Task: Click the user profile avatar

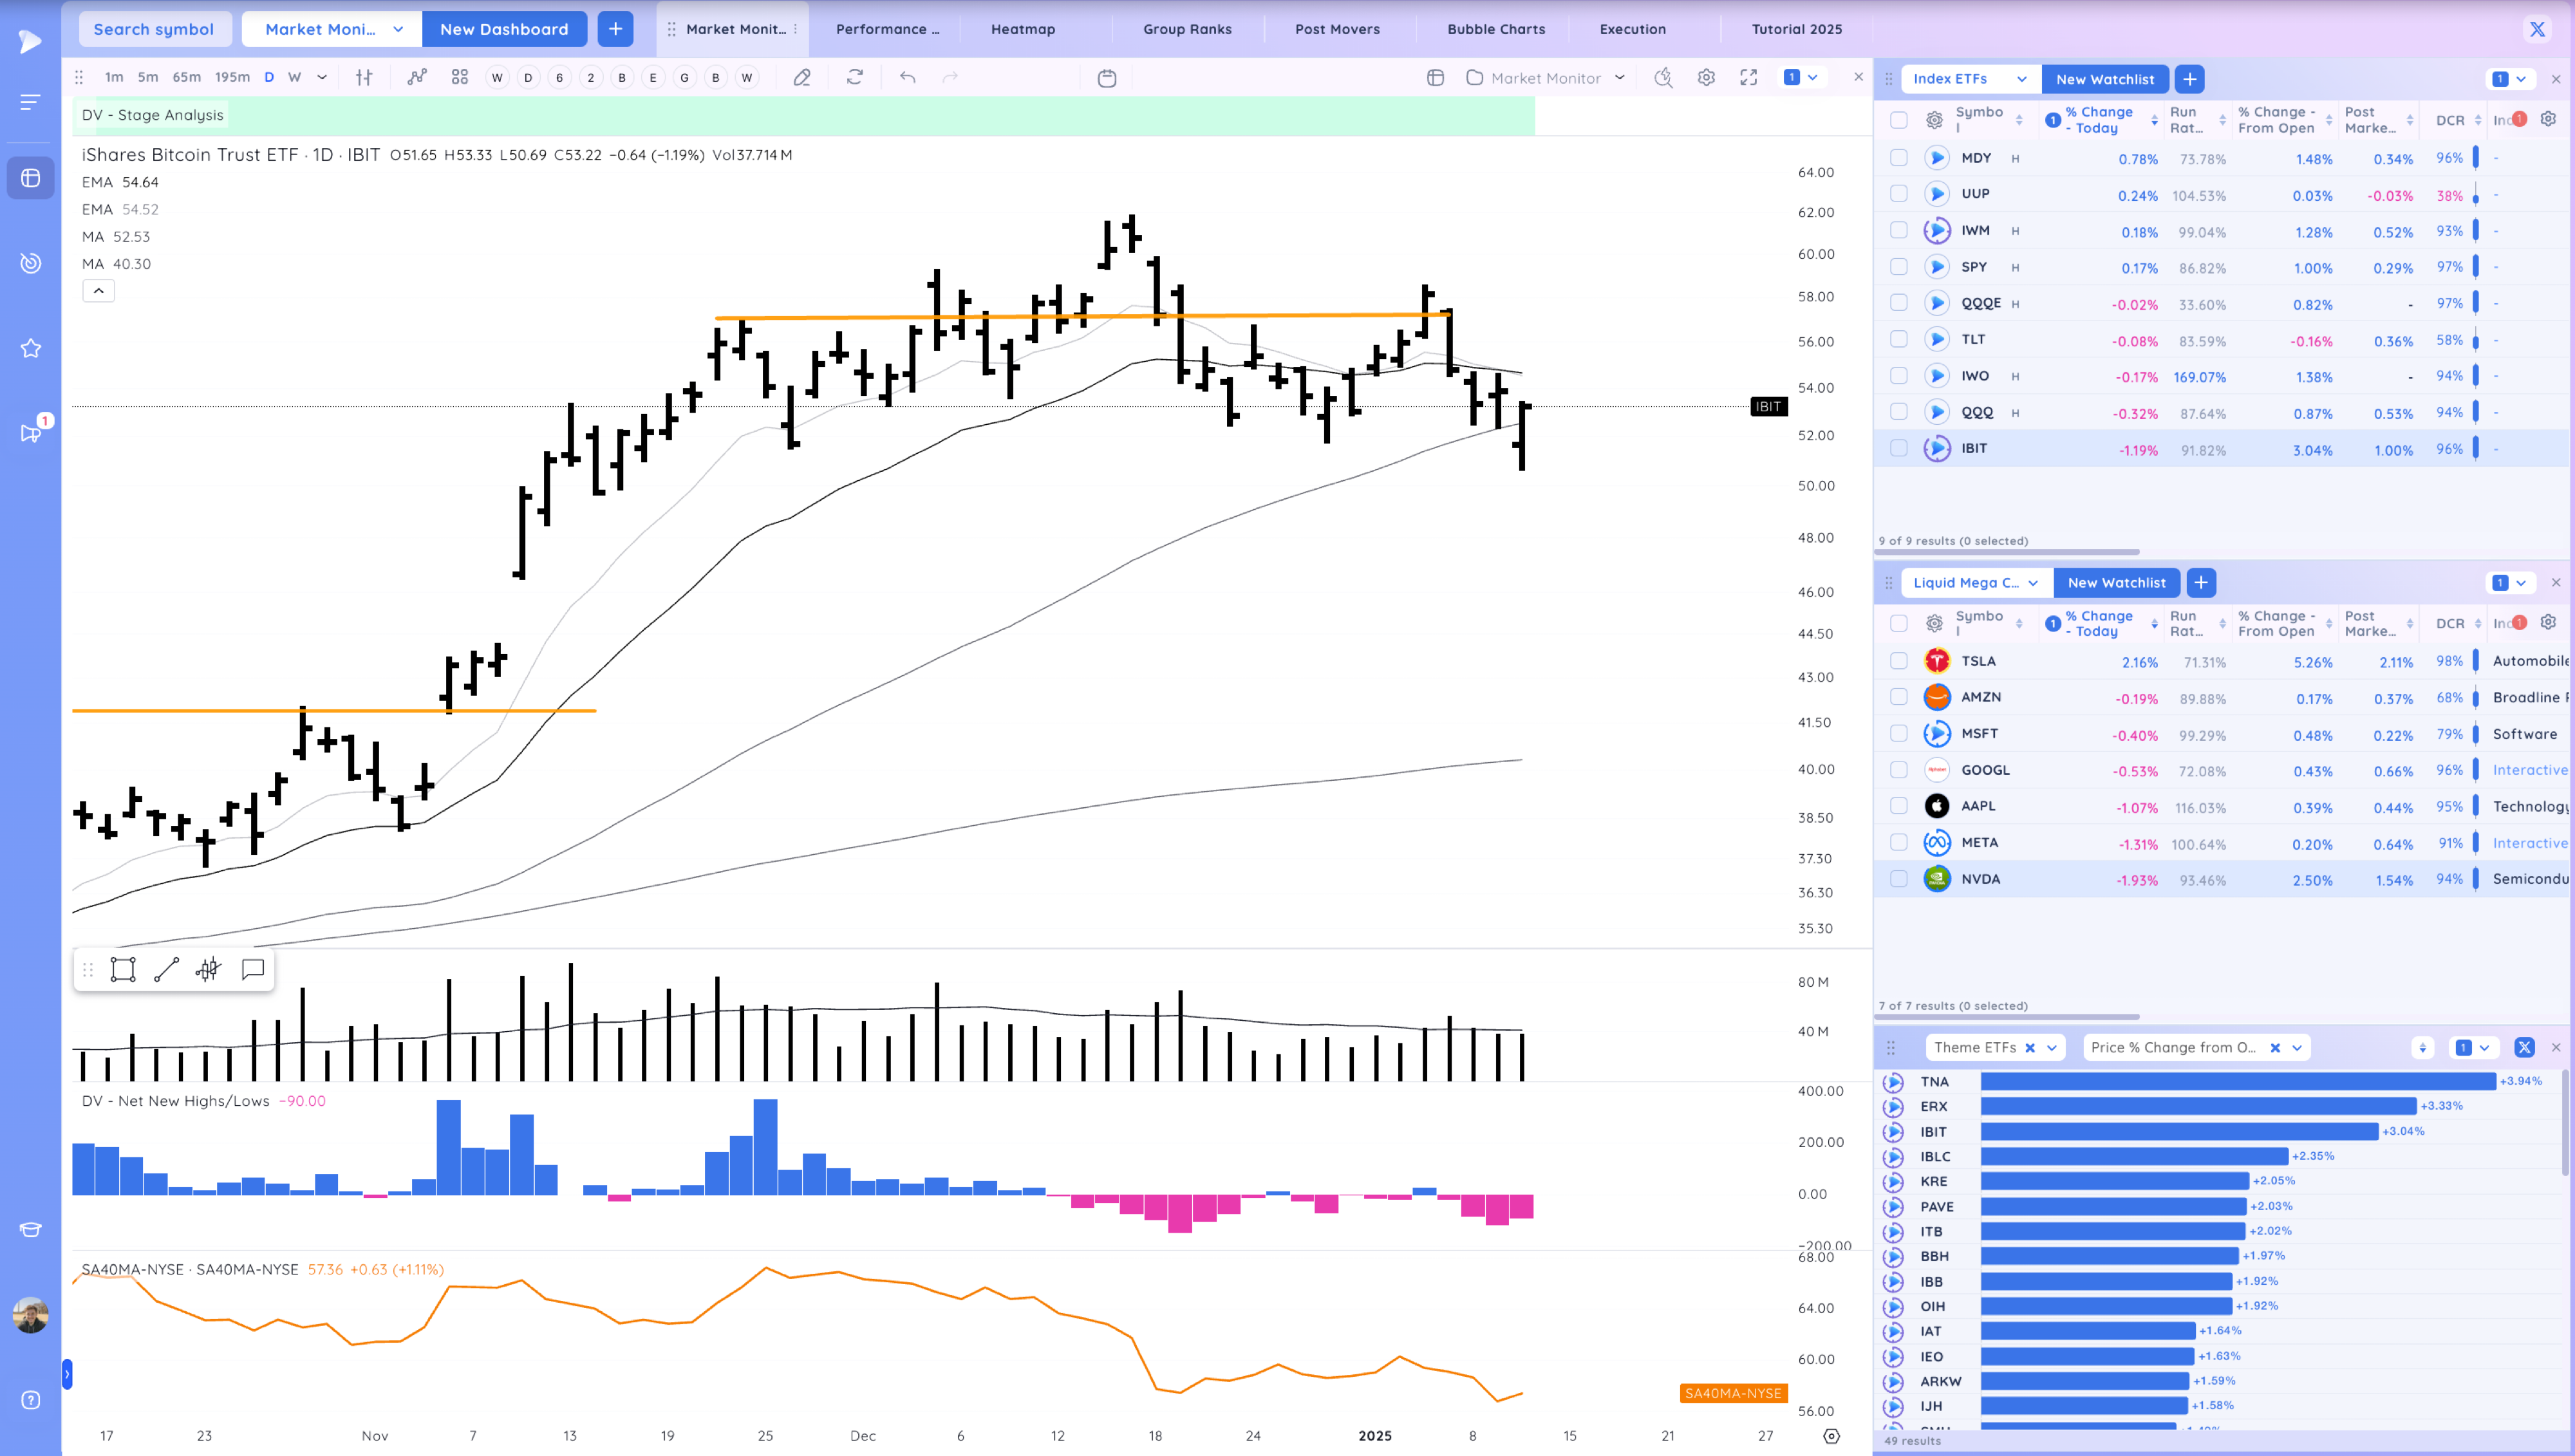Action: pos(30,1315)
